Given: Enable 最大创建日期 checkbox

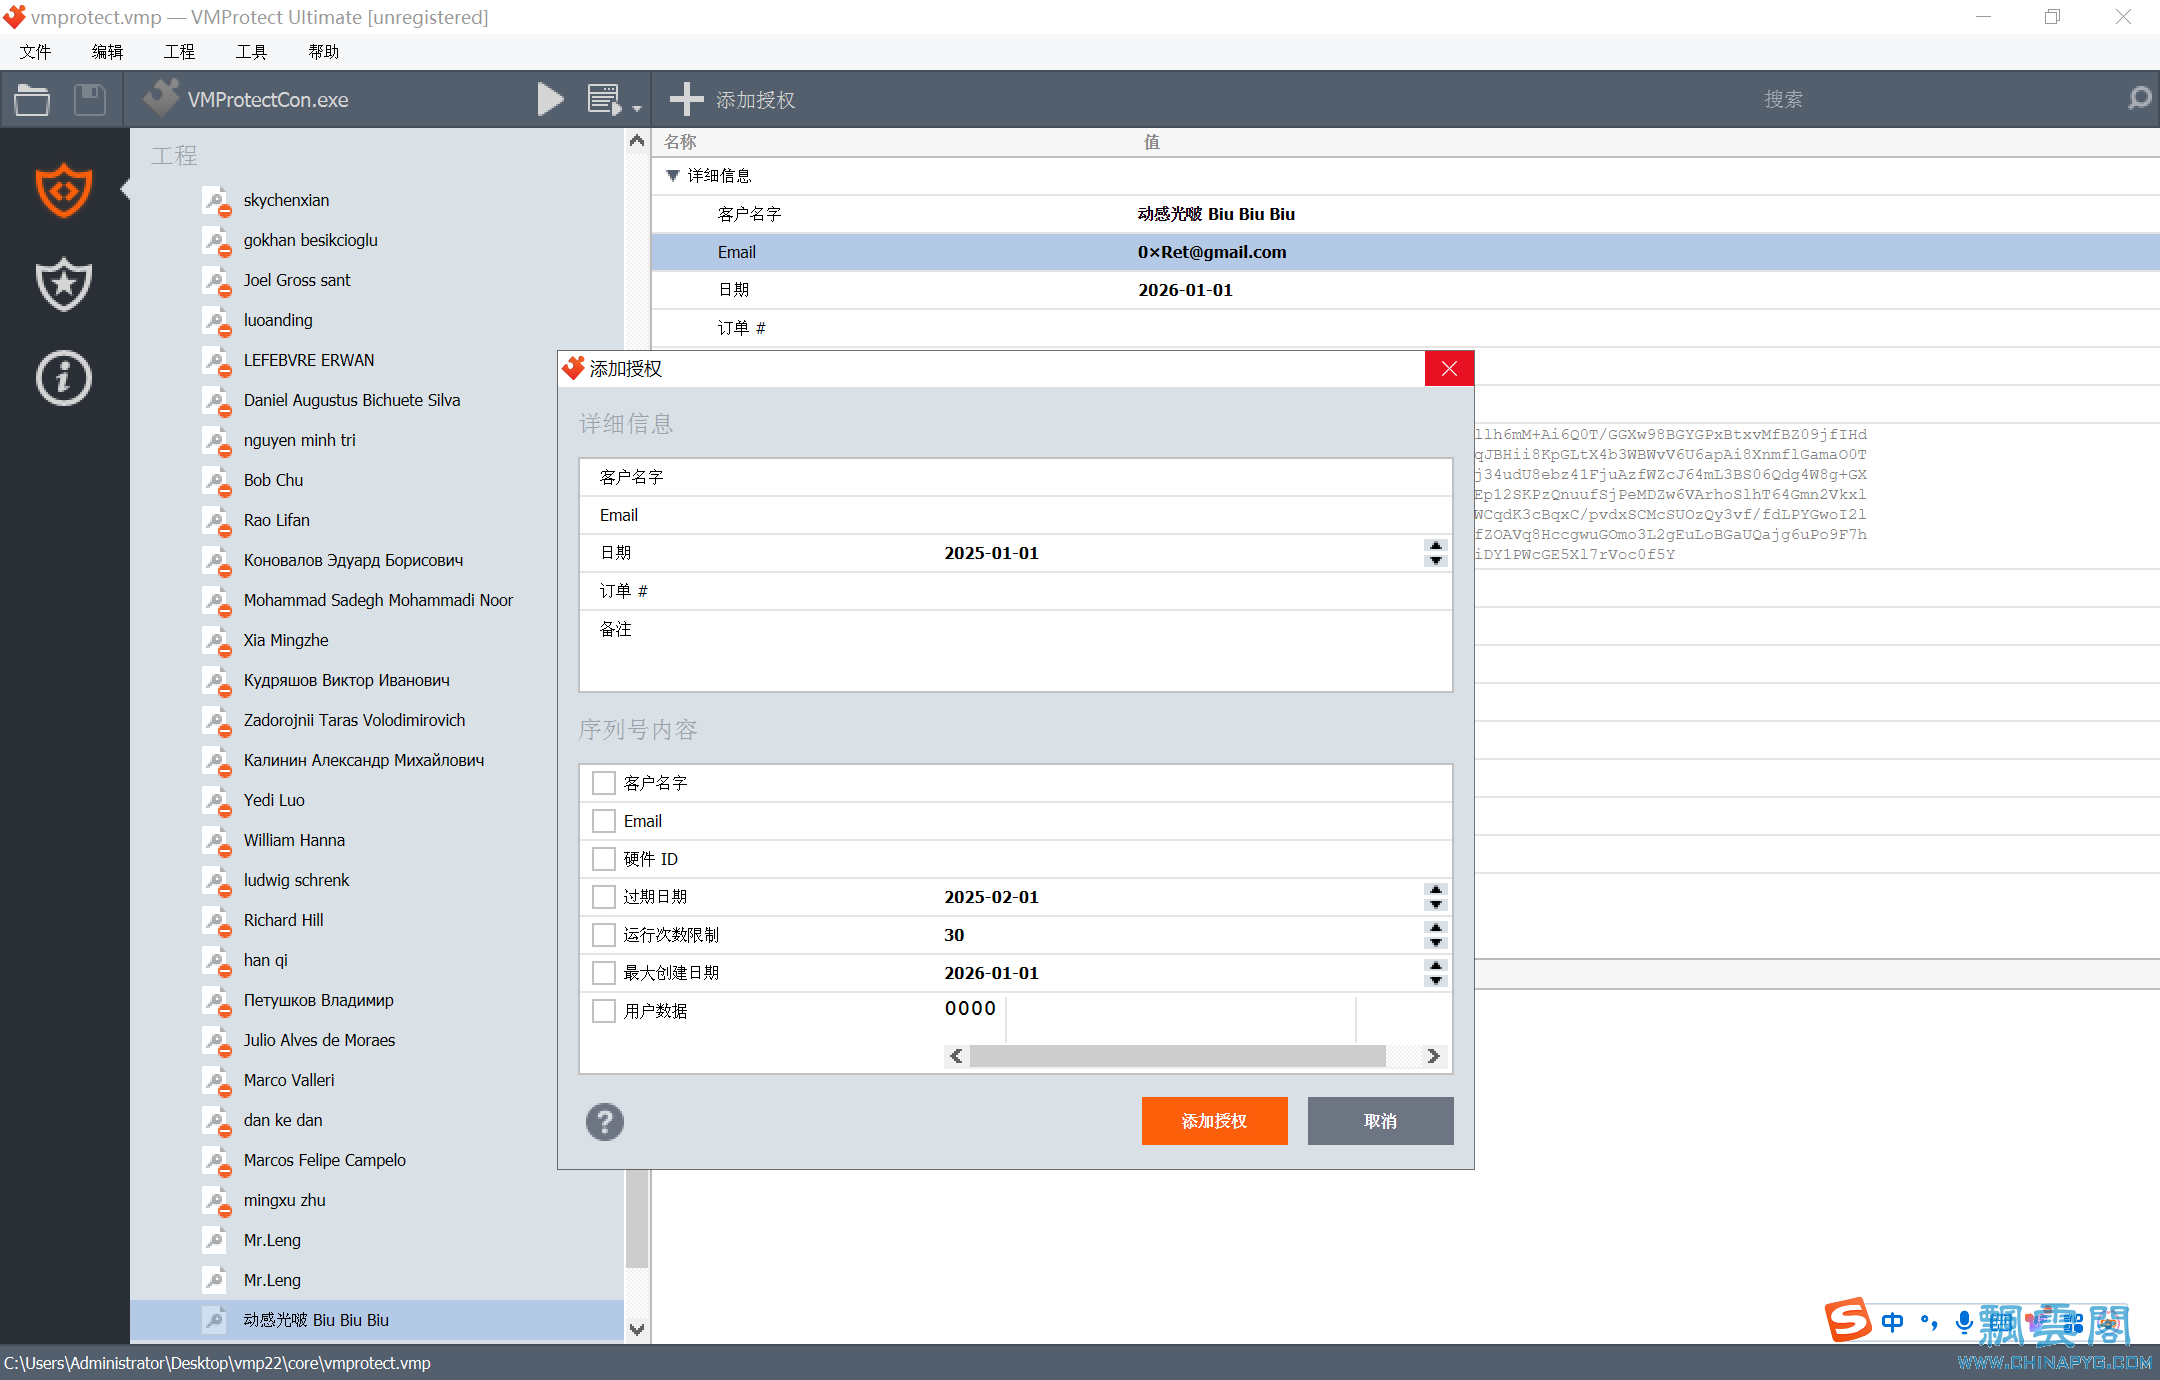Looking at the screenshot, I should (604, 973).
